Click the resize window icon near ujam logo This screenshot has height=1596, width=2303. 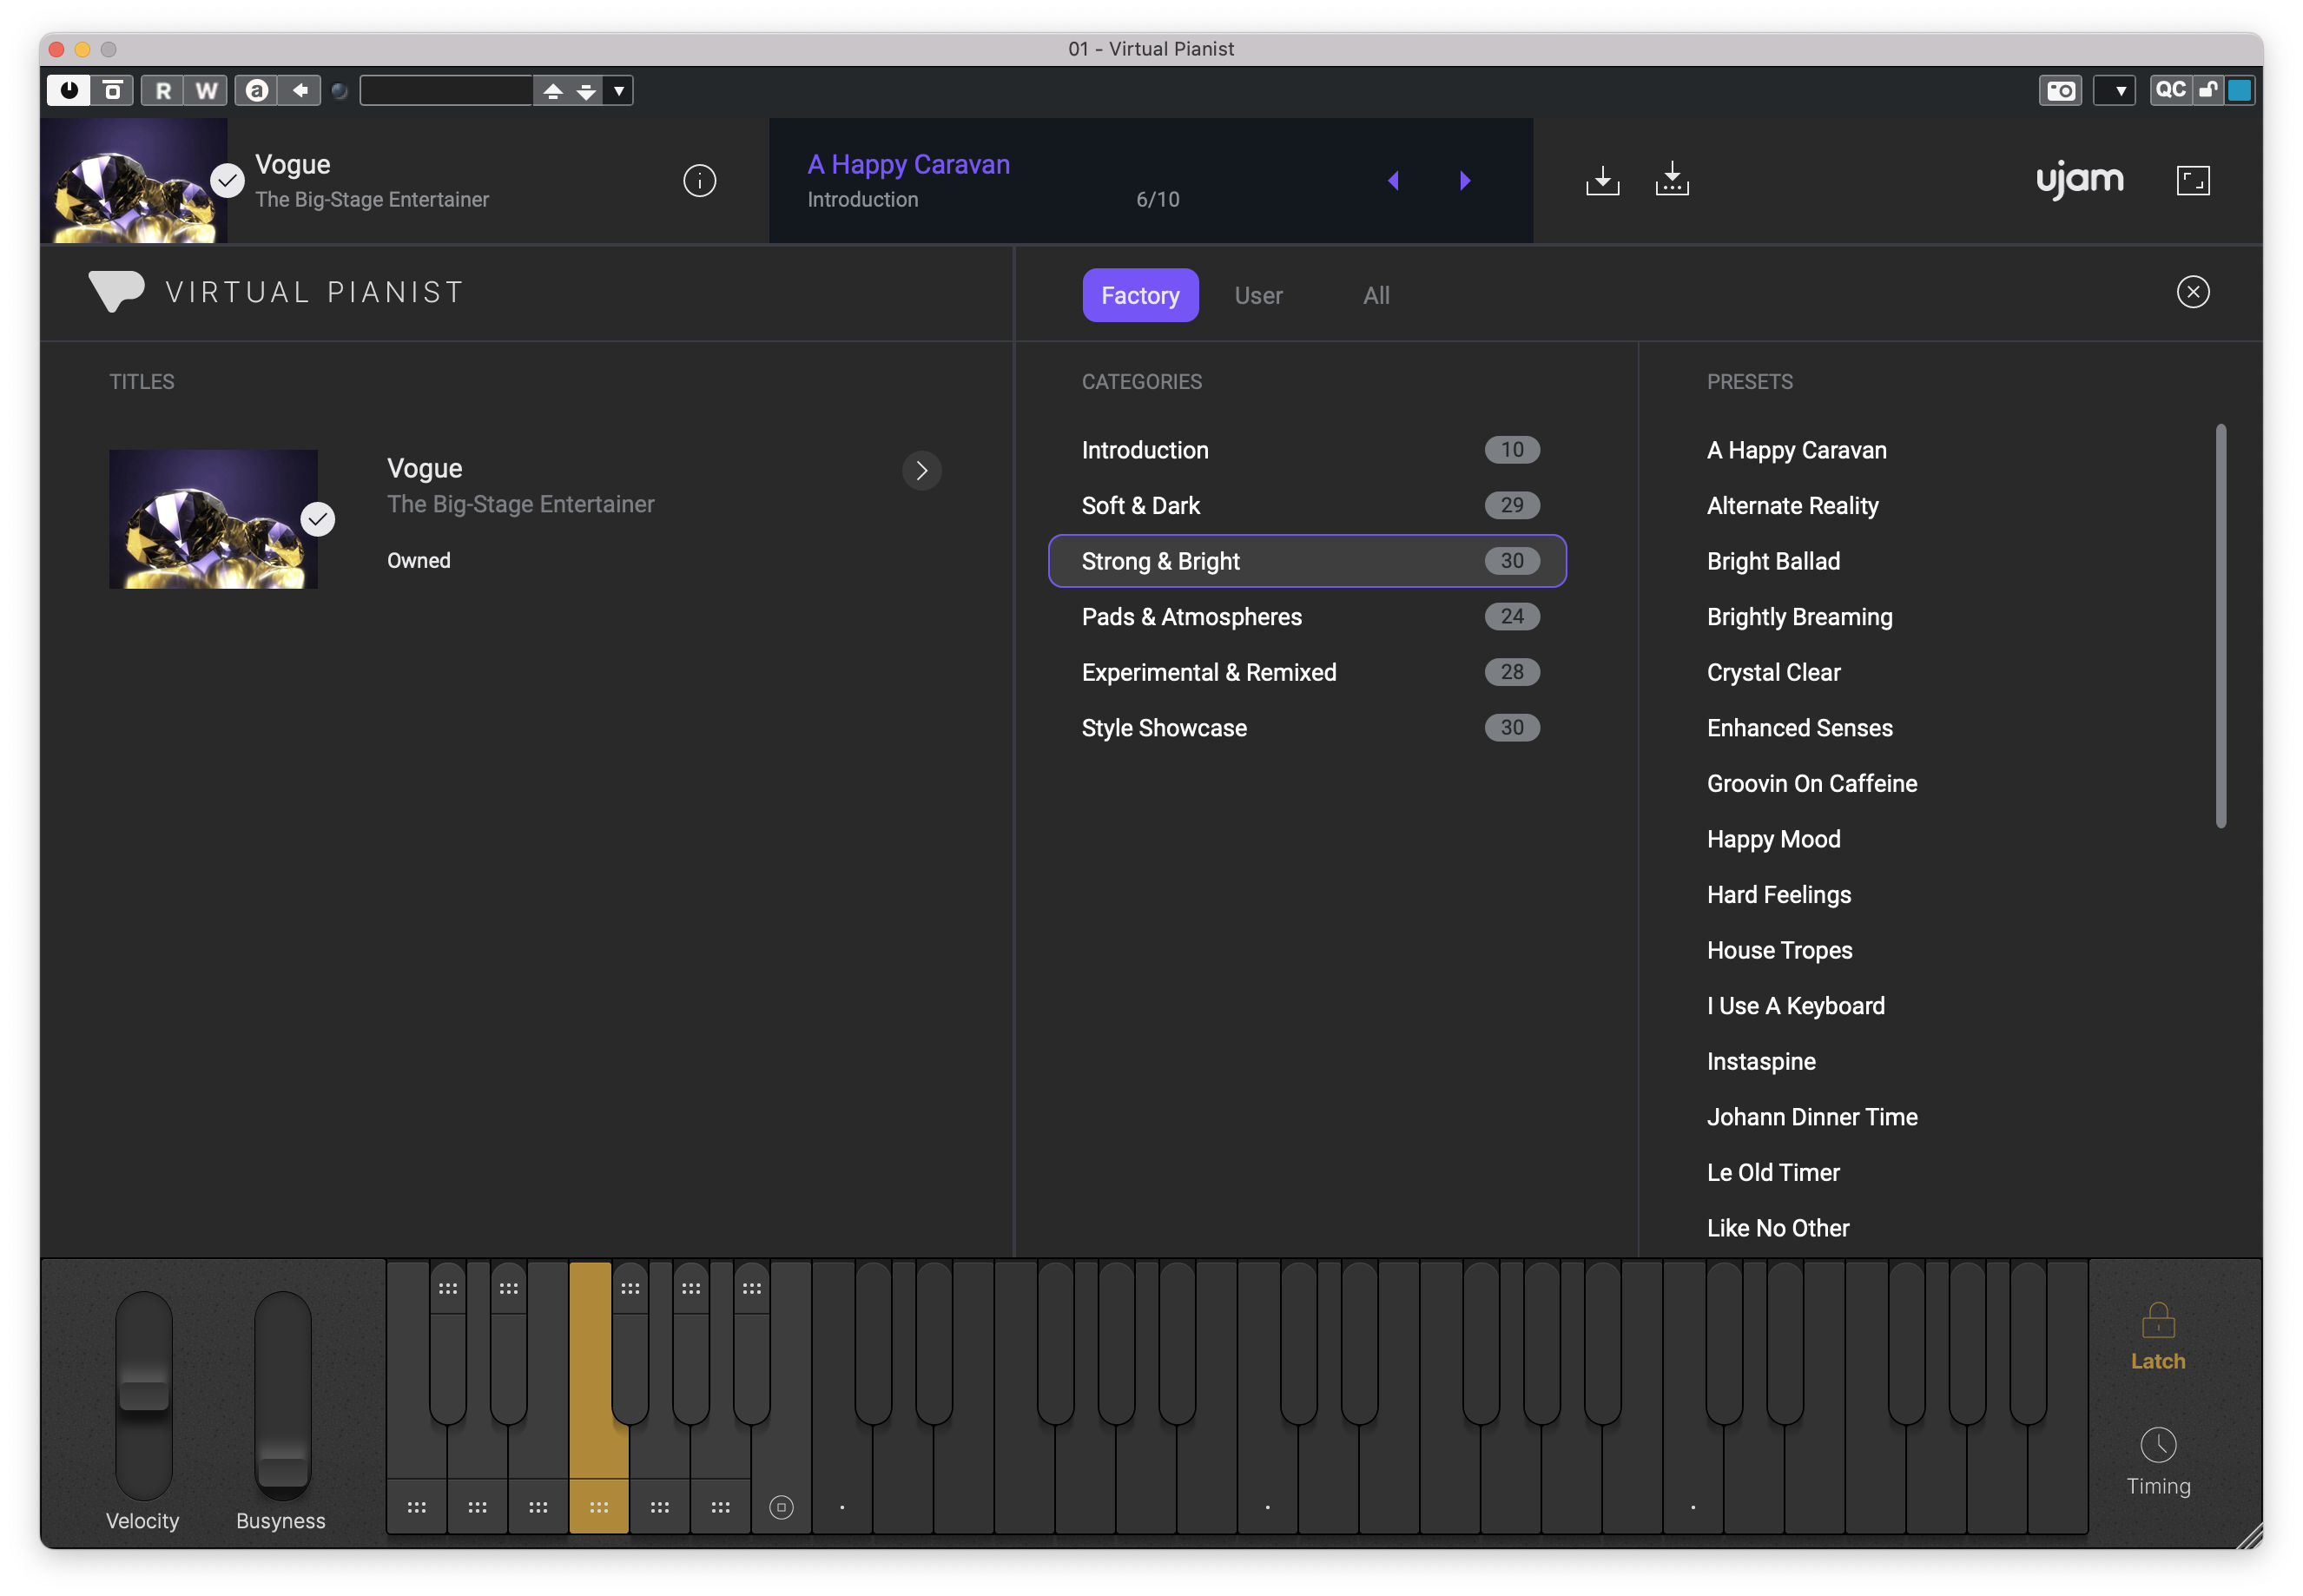coord(2192,180)
